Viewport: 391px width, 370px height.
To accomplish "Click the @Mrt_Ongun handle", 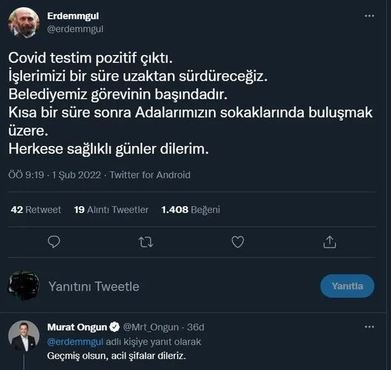I will pos(151,327).
